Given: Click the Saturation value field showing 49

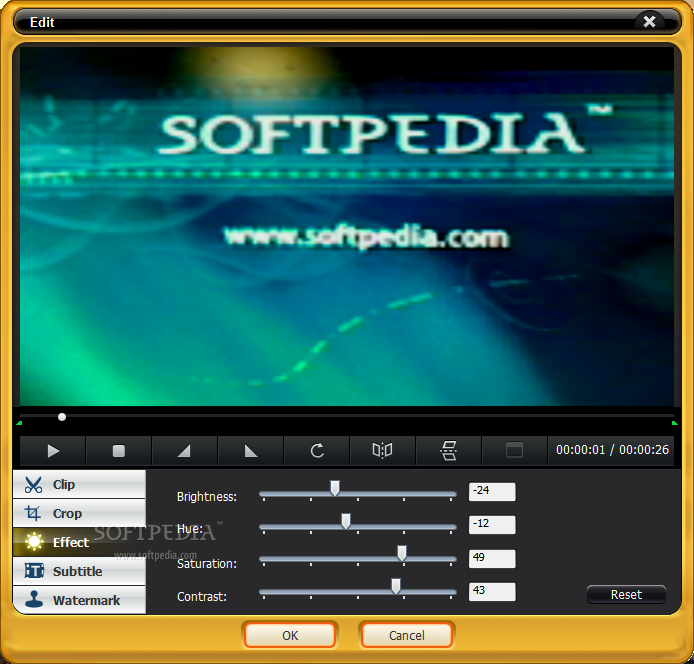Looking at the screenshot, I should [x=492, y=559].
